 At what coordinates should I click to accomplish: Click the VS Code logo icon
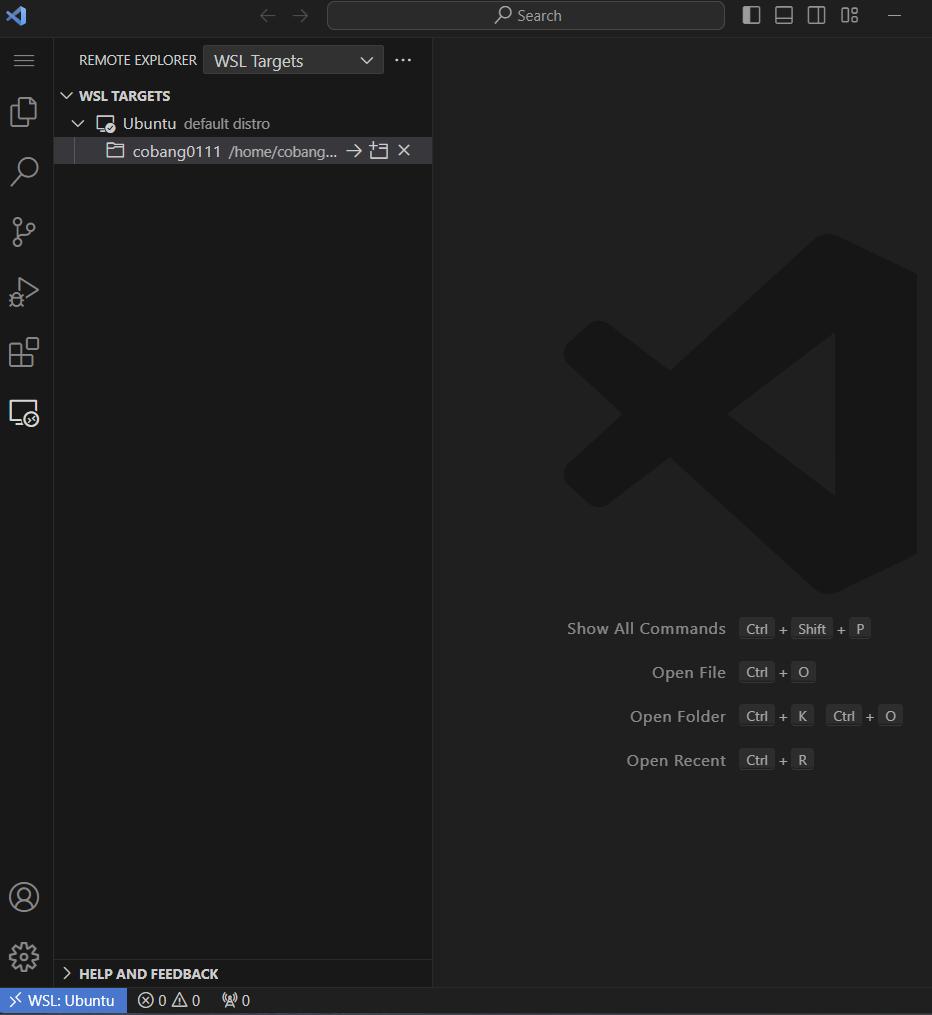pos(16,16)
